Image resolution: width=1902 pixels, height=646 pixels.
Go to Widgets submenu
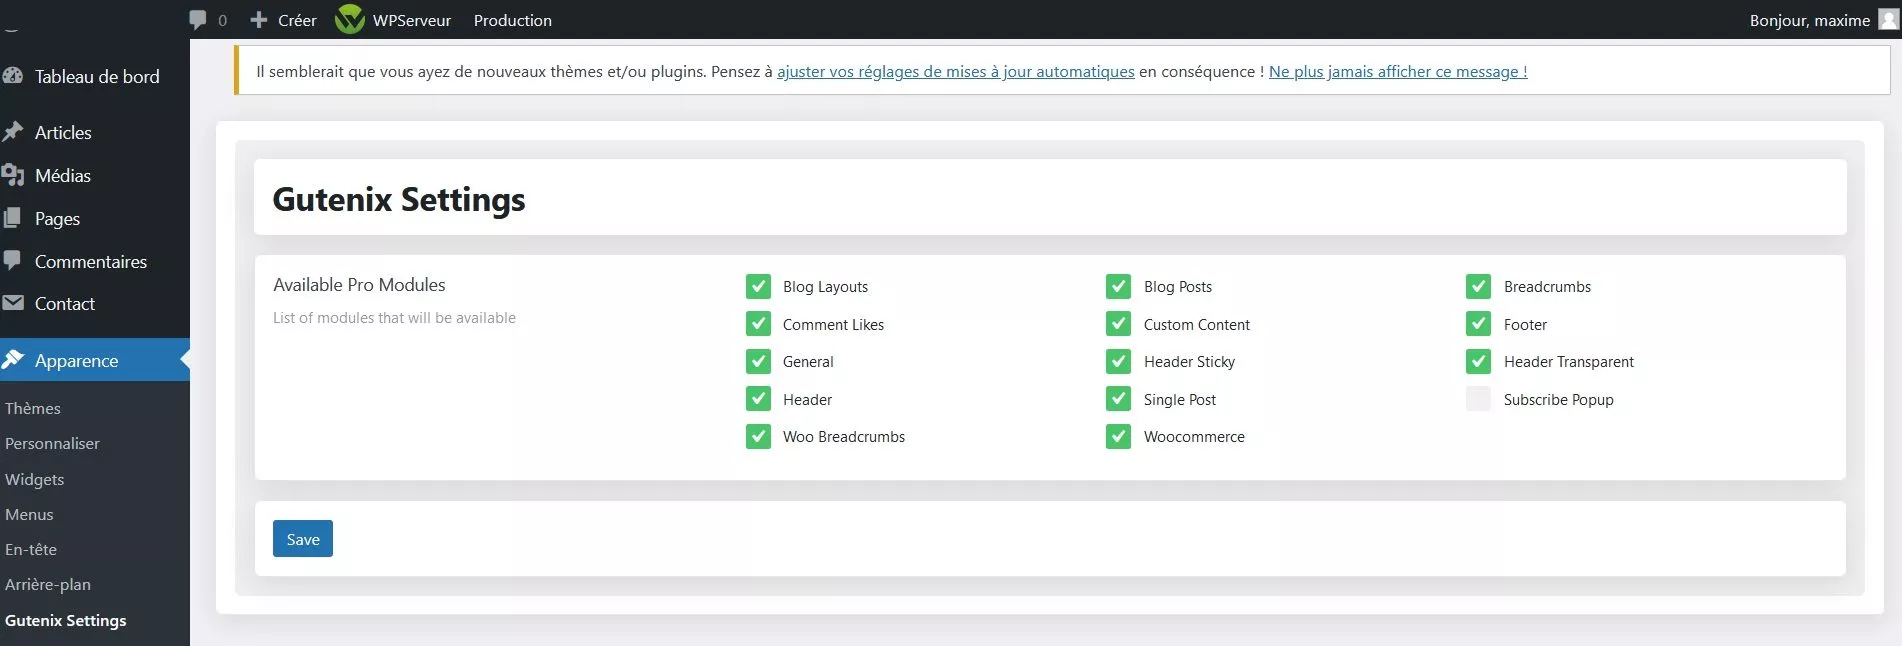tap(35, 479)
